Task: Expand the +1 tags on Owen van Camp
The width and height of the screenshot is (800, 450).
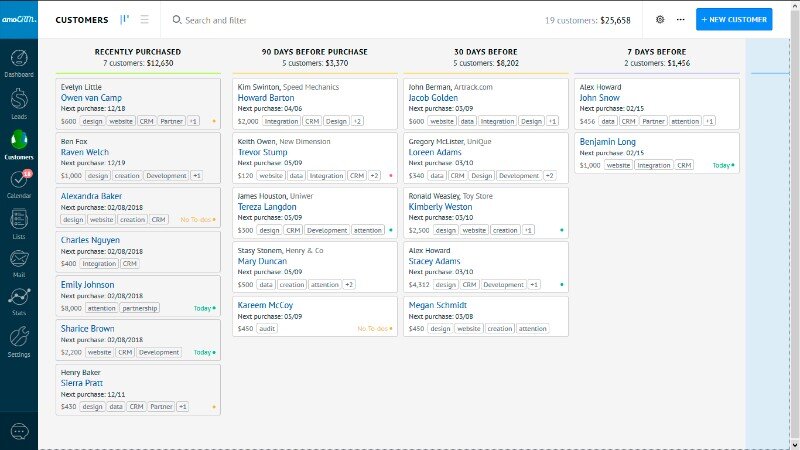Action: pos(193,121)
